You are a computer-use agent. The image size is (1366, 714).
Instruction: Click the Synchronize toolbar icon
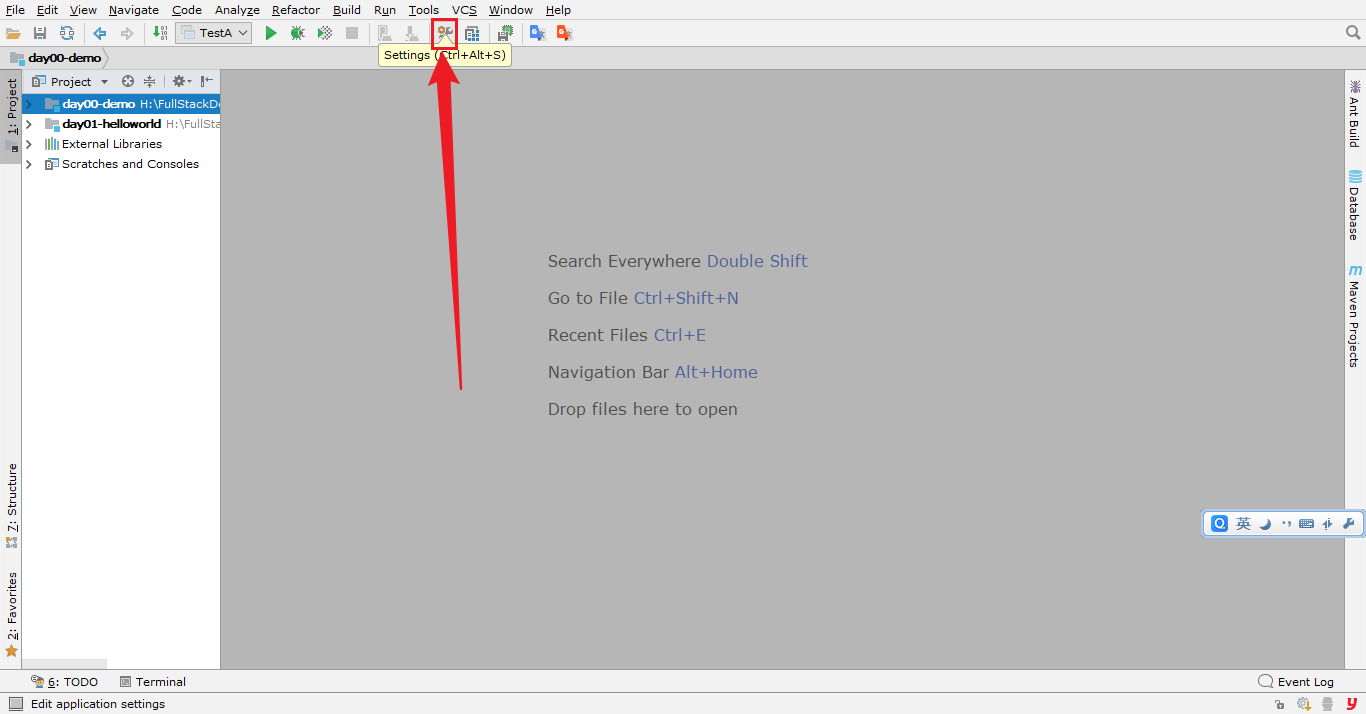(x=66, y=33)
